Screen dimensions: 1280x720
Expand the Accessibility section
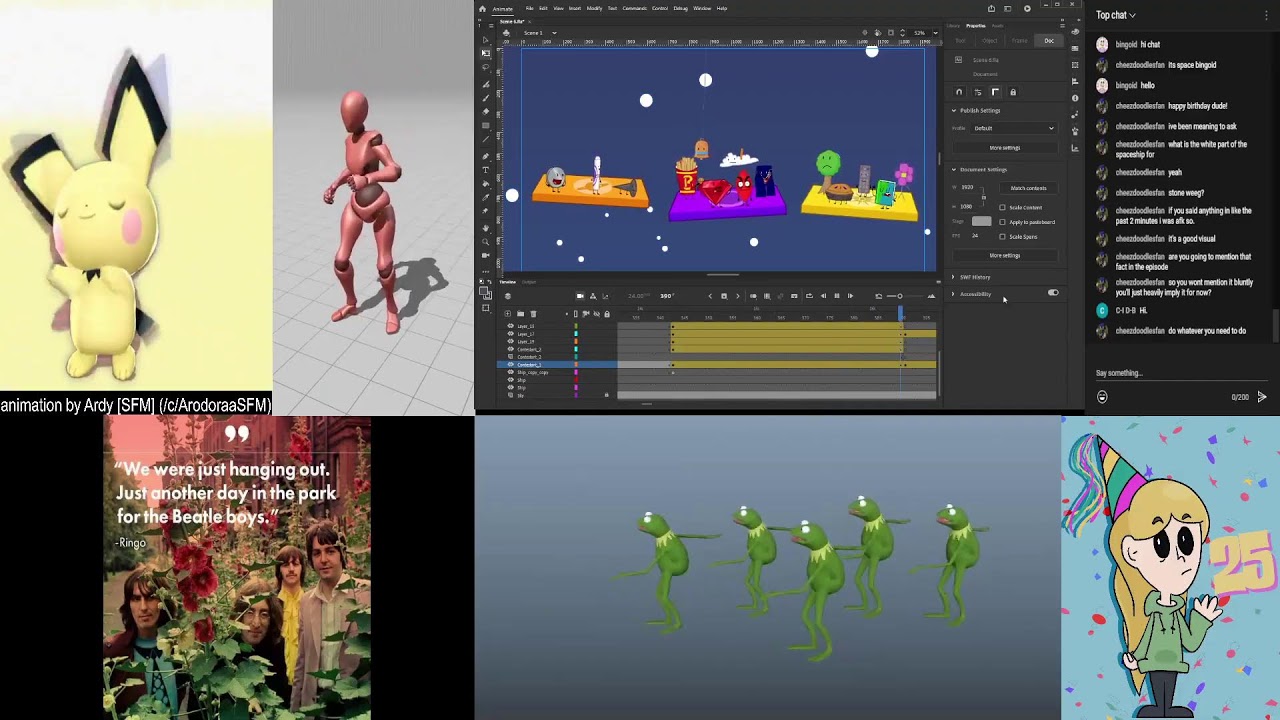point(953,294)
